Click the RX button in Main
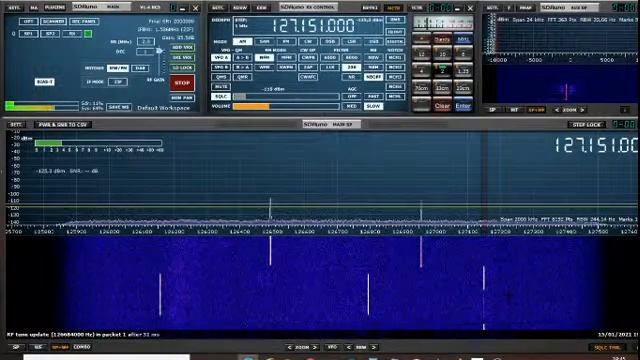 (72, 34)
